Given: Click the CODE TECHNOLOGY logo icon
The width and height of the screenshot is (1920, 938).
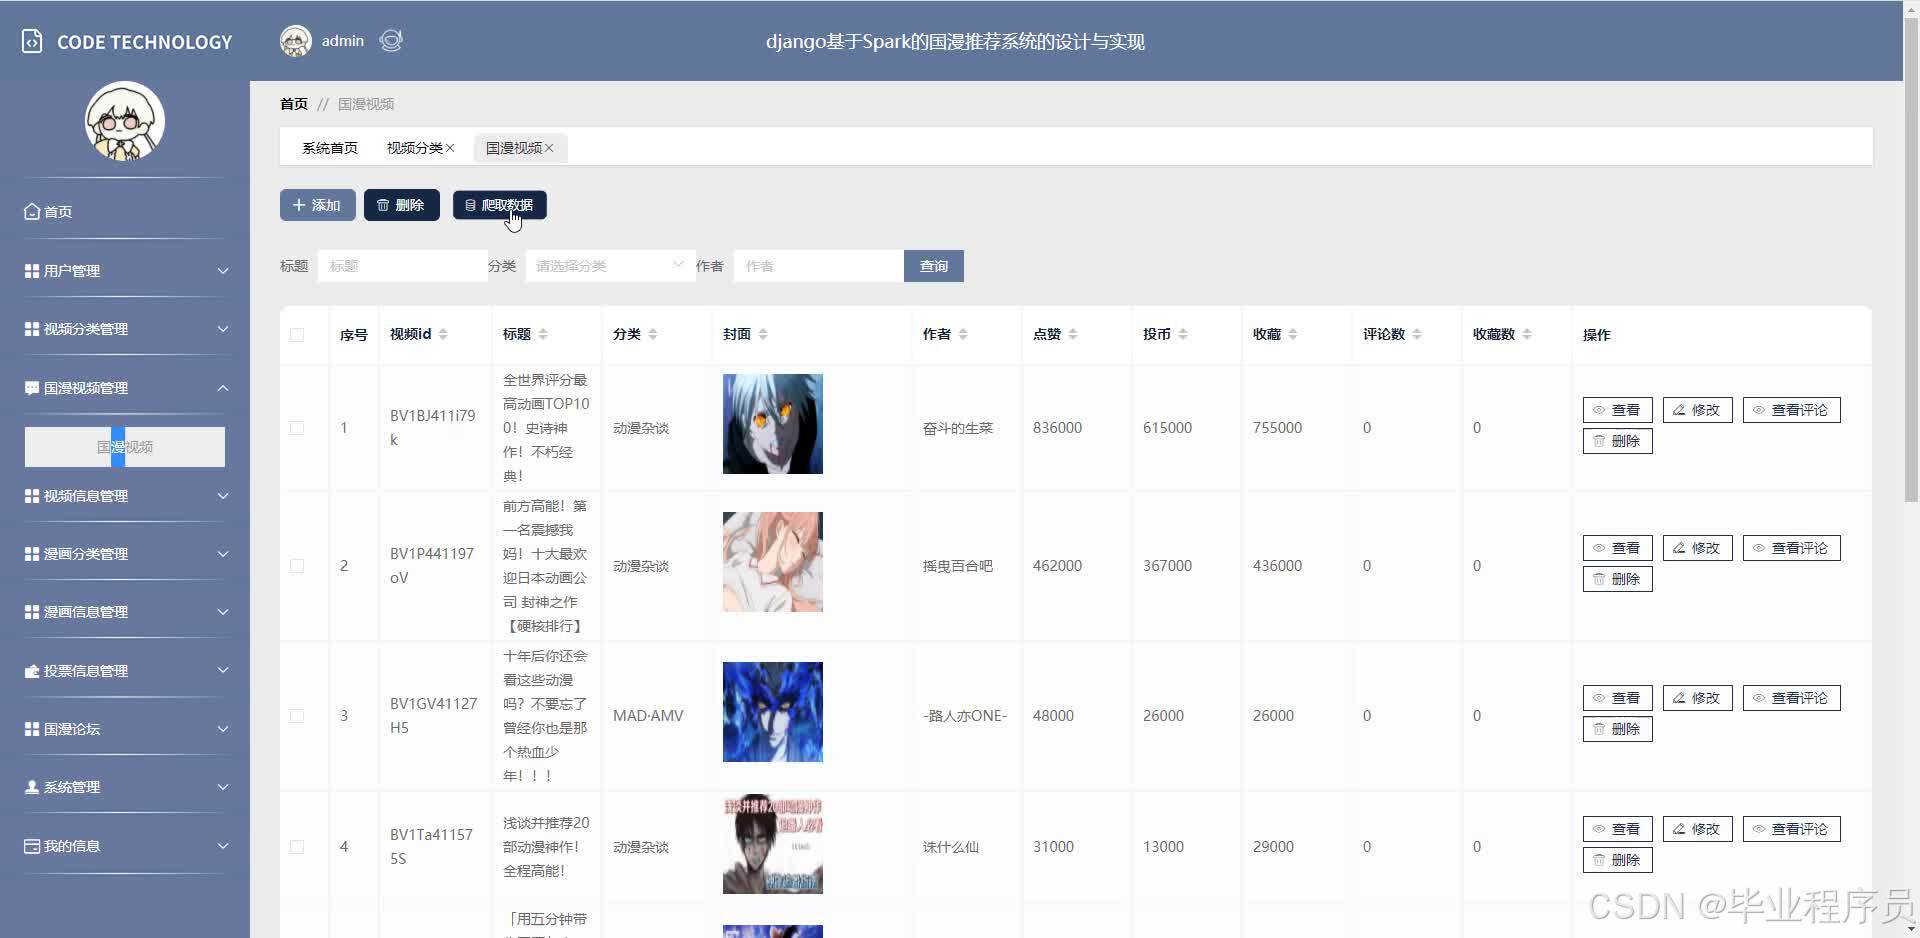Looking at the screenshot, I should pos(32,42).
